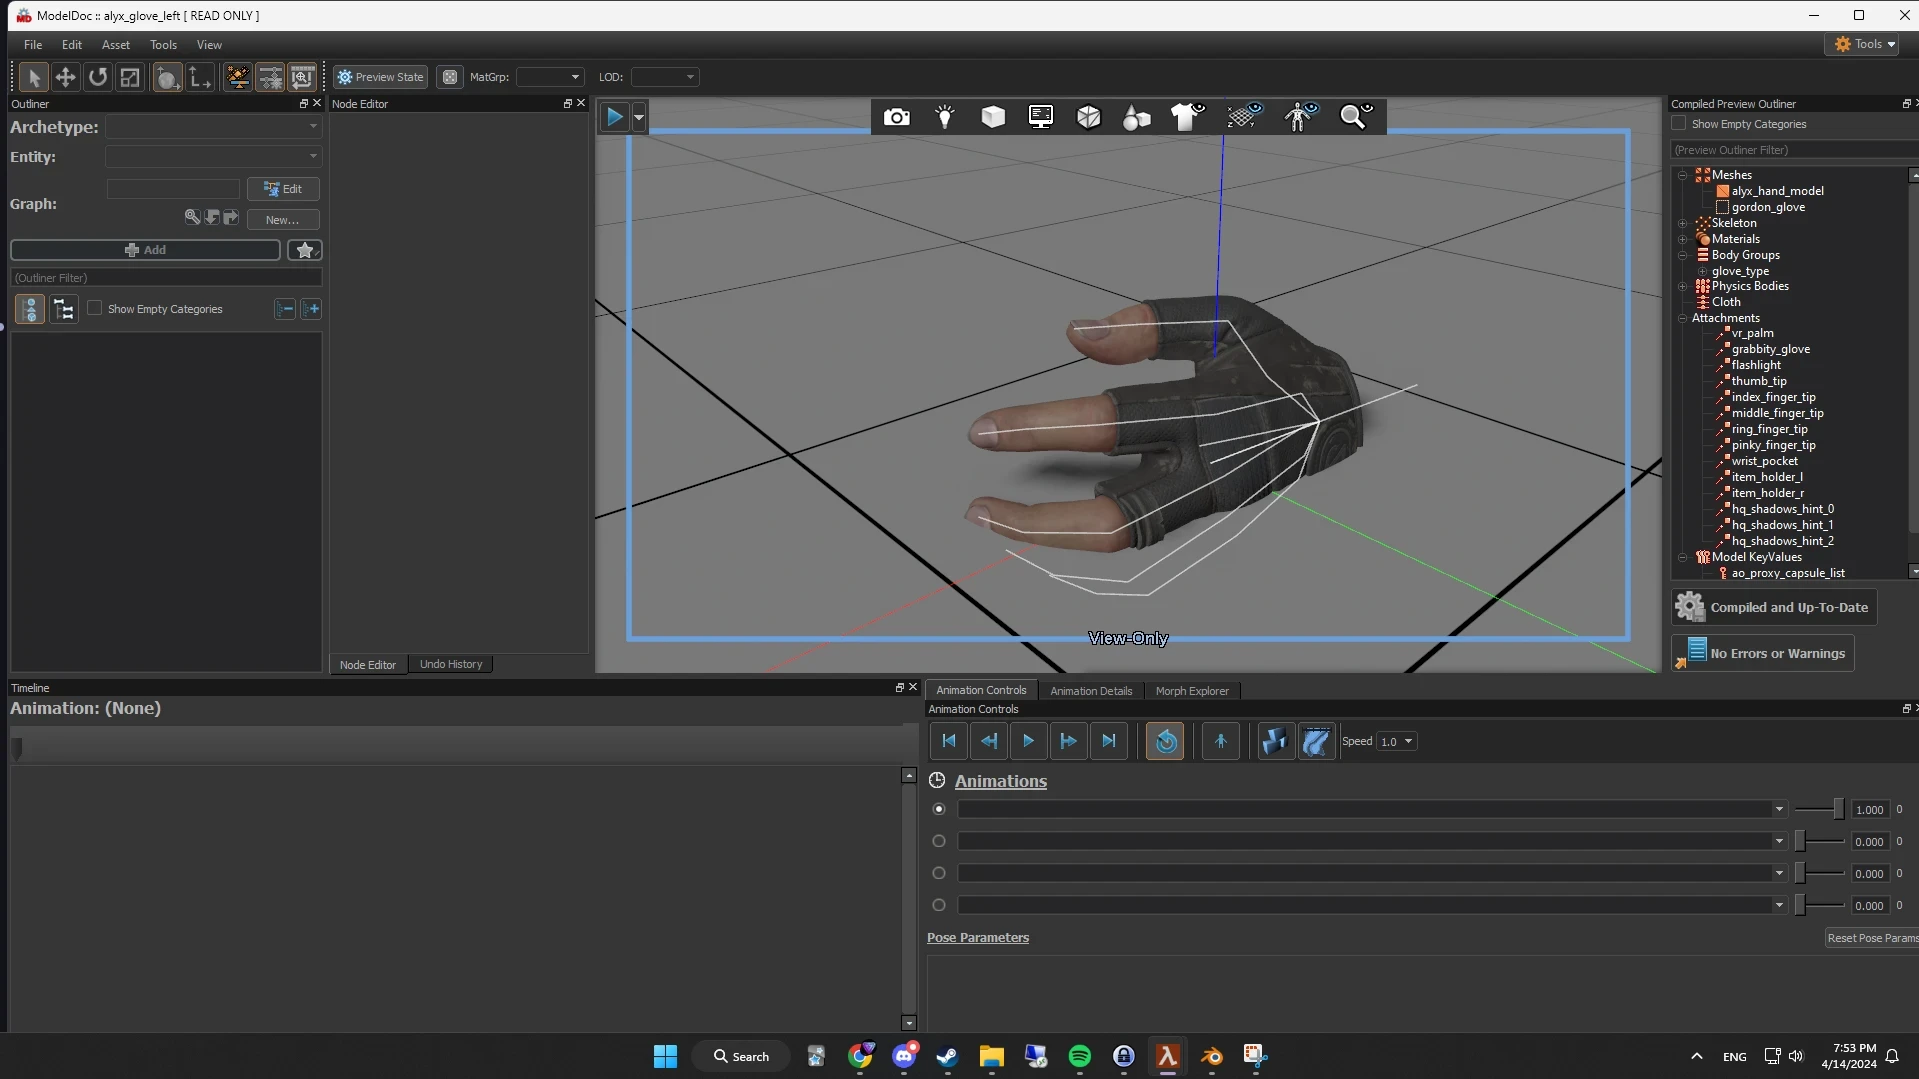Play the animation forward
The height and width of the screenshot is (1079, 1919).
click(x=1028, y=741)
